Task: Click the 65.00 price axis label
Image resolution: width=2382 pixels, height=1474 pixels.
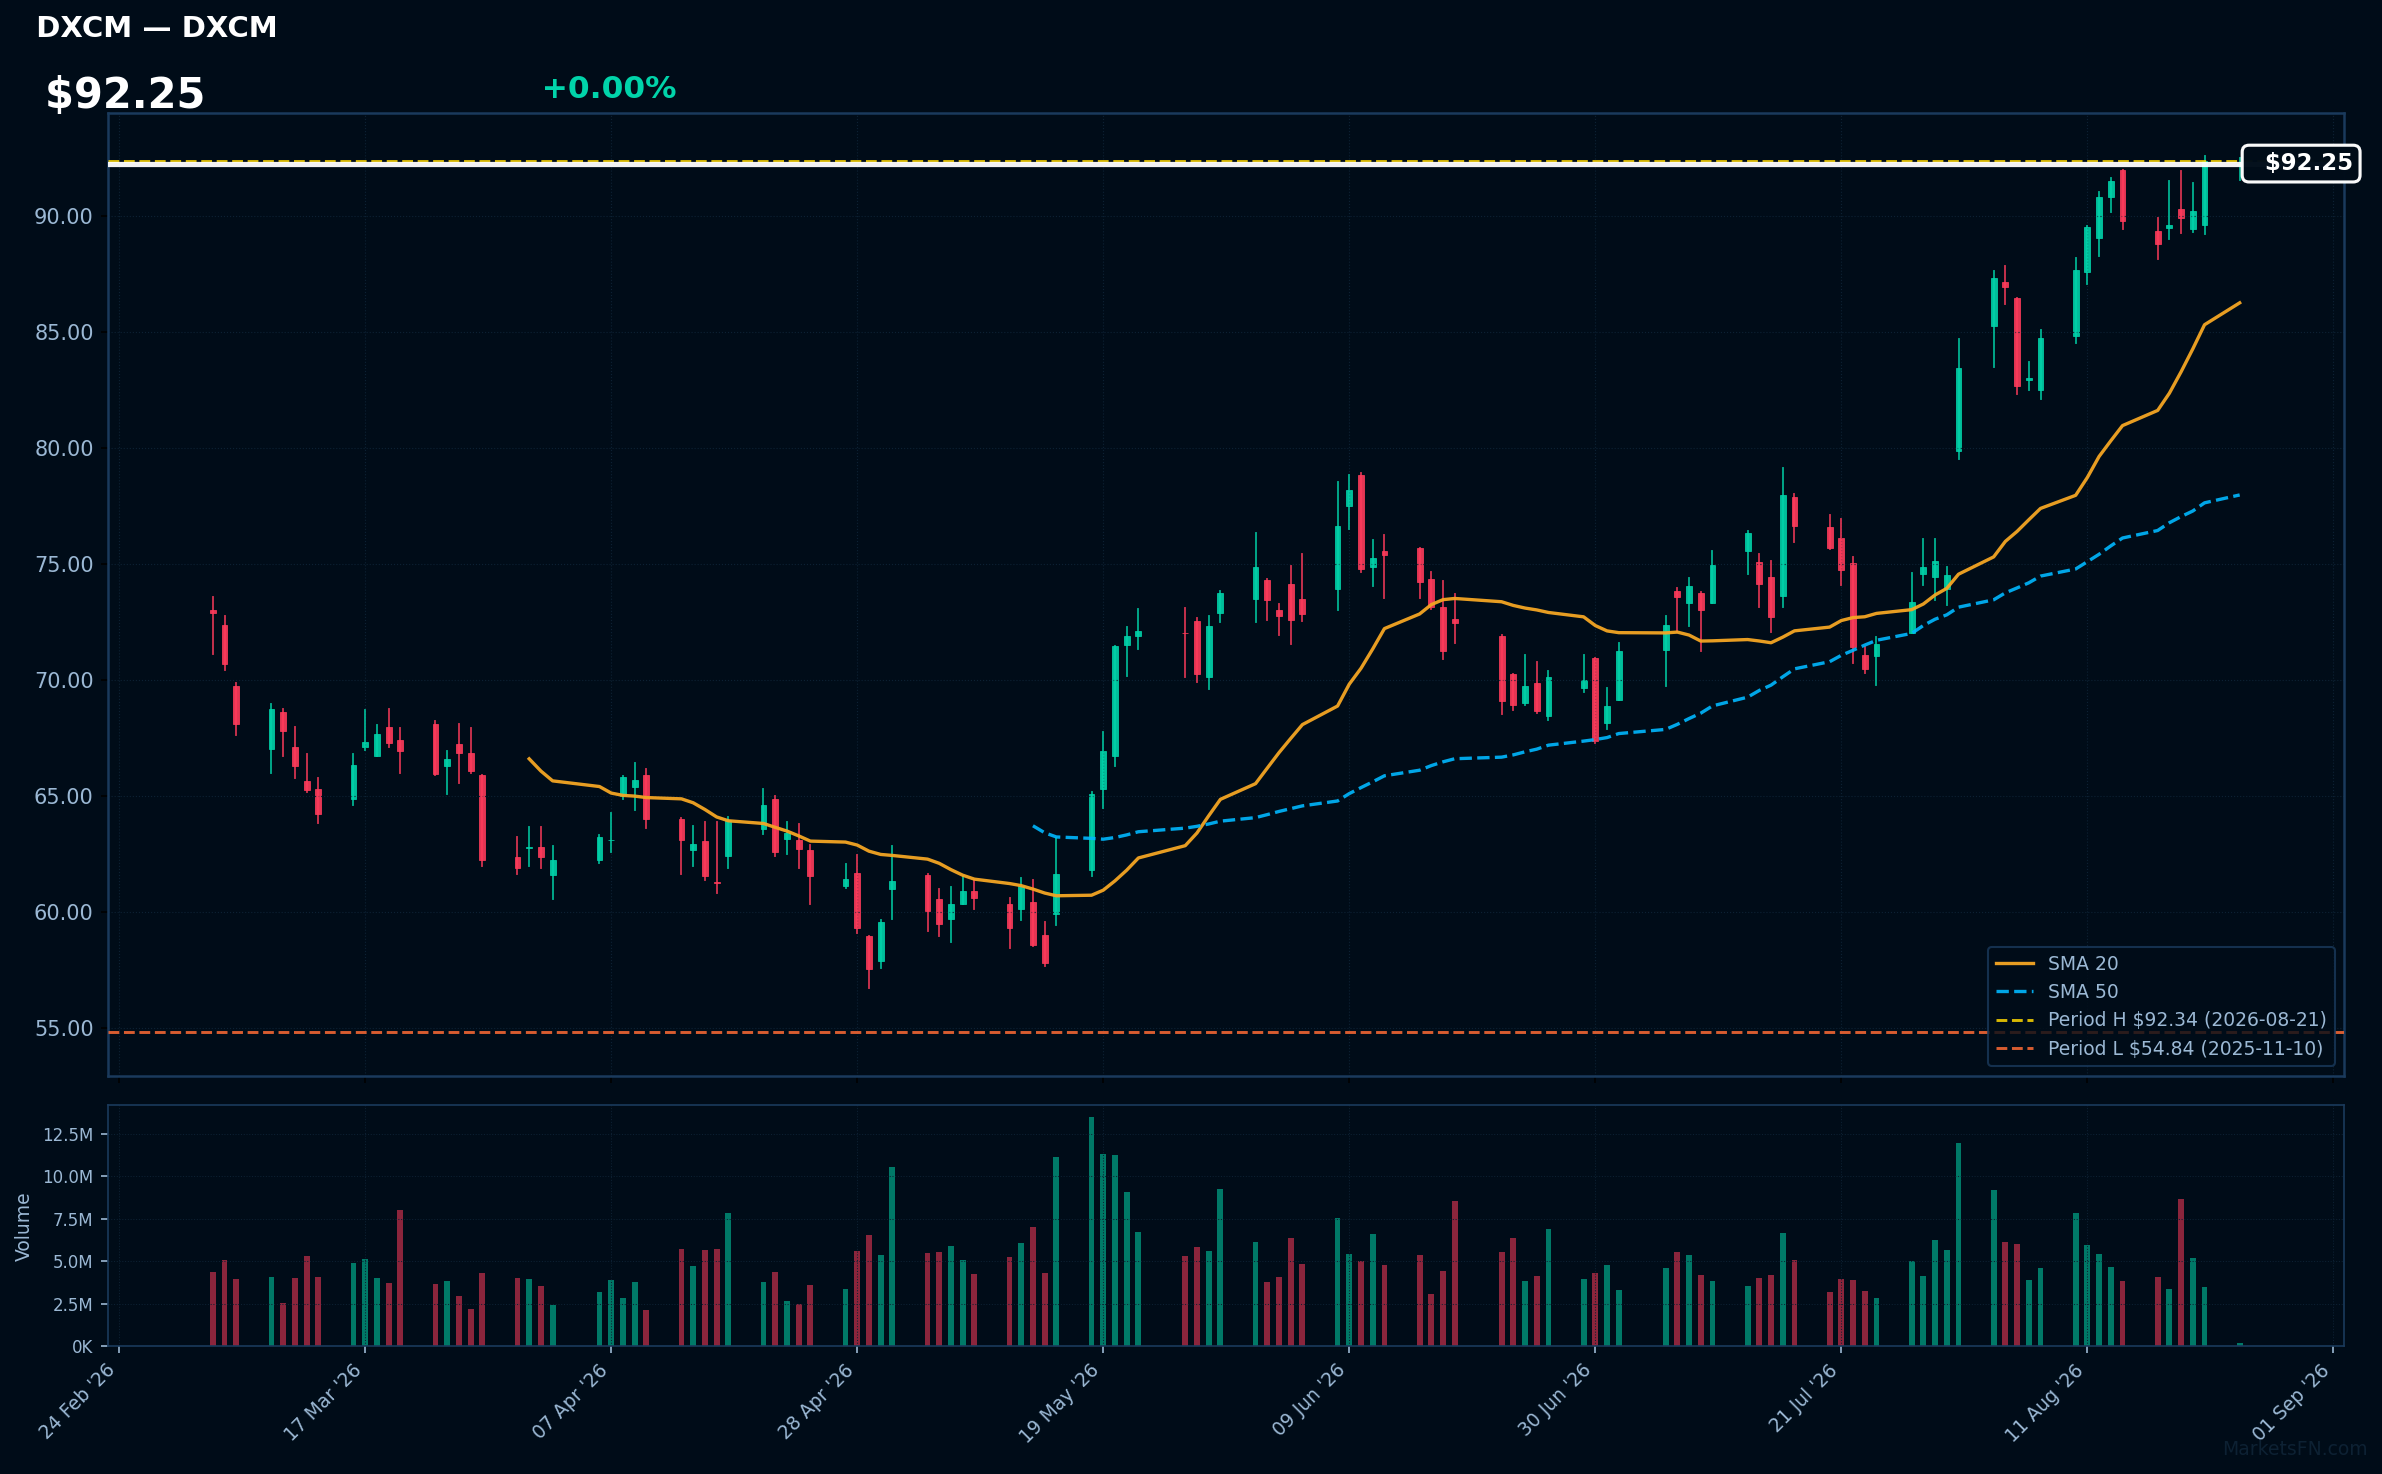Action: coord(63,797)
